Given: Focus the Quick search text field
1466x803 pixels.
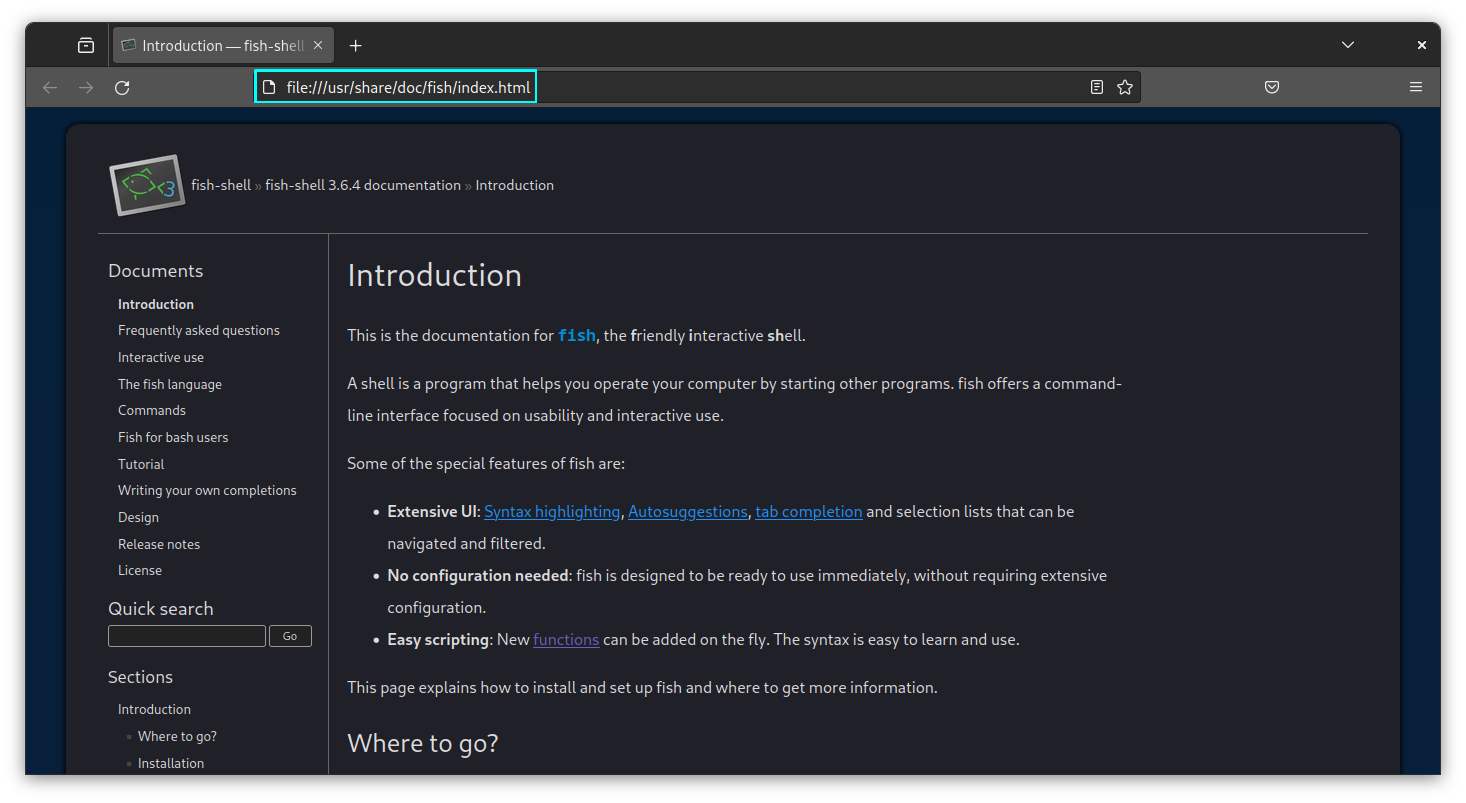Looking at the screenshot, I should 187,636.
